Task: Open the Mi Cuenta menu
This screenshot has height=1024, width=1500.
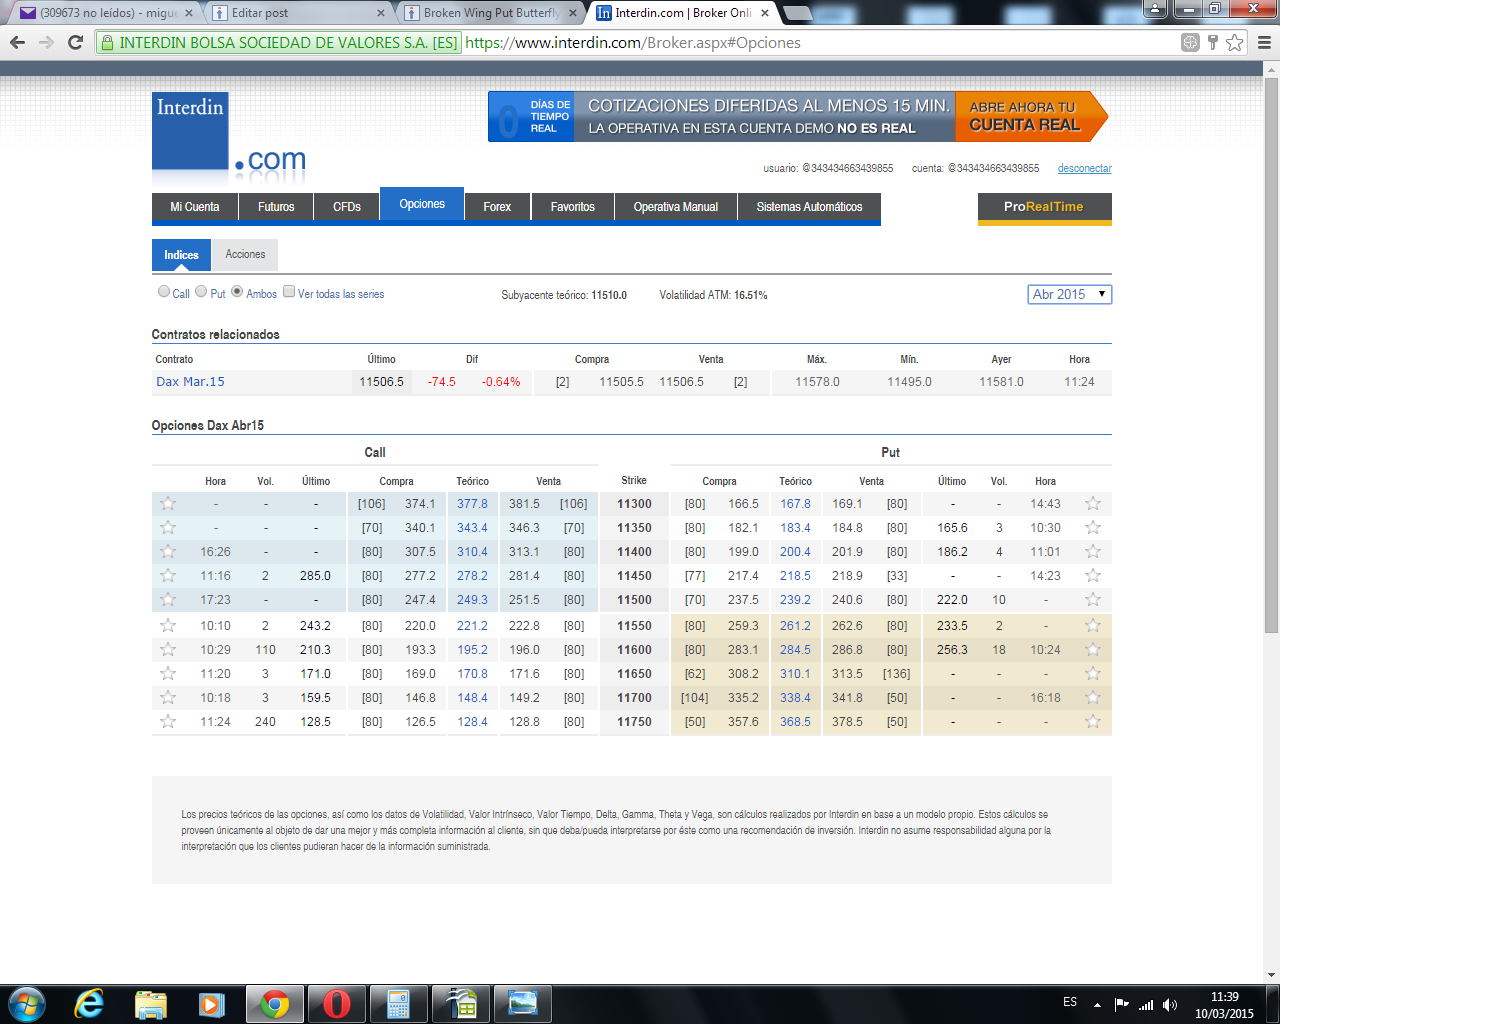Action: point(195,207)
